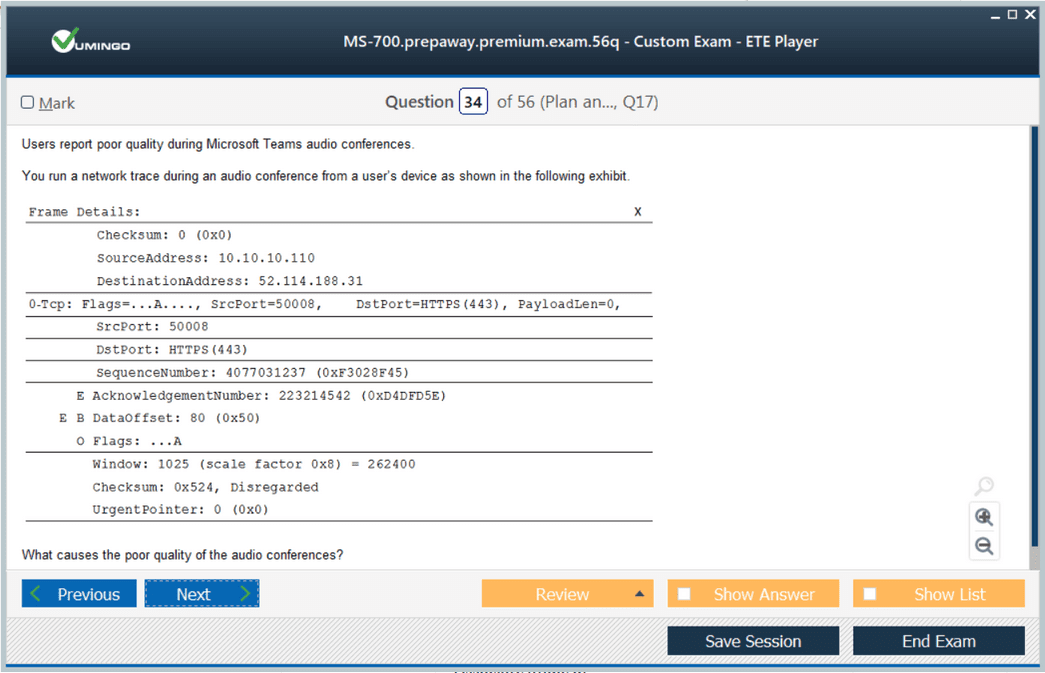Click the 'UrgentPointer: 0 (0x0)' line
Viewport: 1045px width, 673px height.
pos(180,510)
